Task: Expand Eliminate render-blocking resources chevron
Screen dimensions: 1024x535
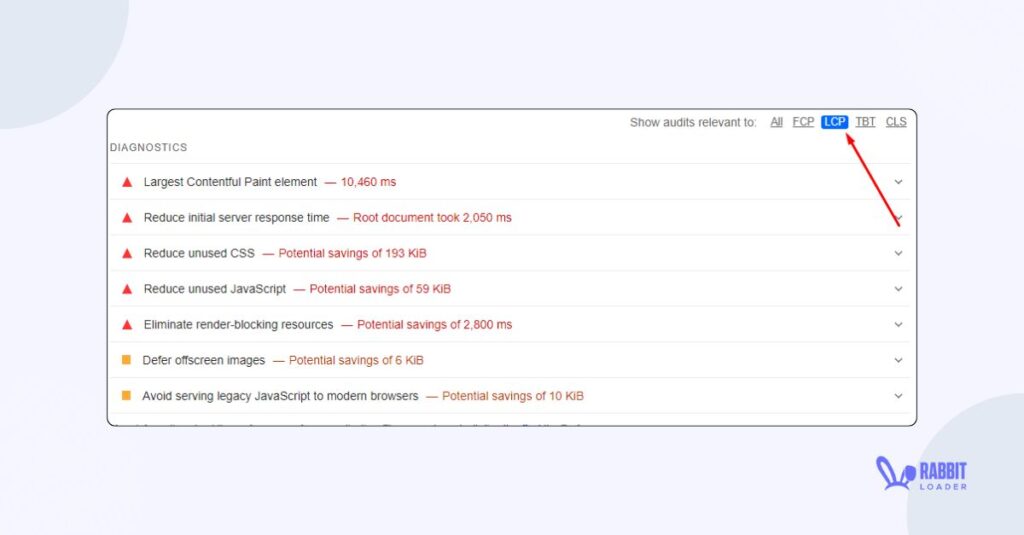Action: point(899,325)
